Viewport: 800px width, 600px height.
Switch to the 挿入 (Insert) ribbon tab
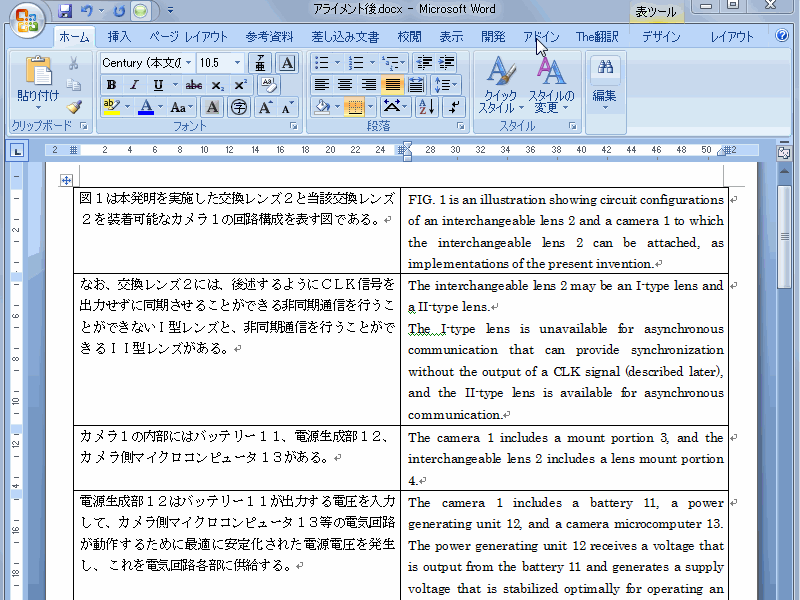tap(119, 37)
